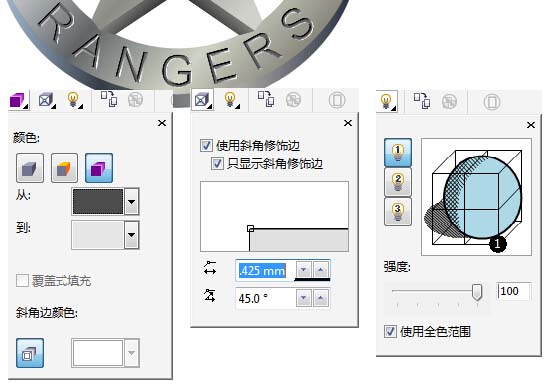Close the bevel panel
This screenshot has width=544, height=384.
(348, 123)
